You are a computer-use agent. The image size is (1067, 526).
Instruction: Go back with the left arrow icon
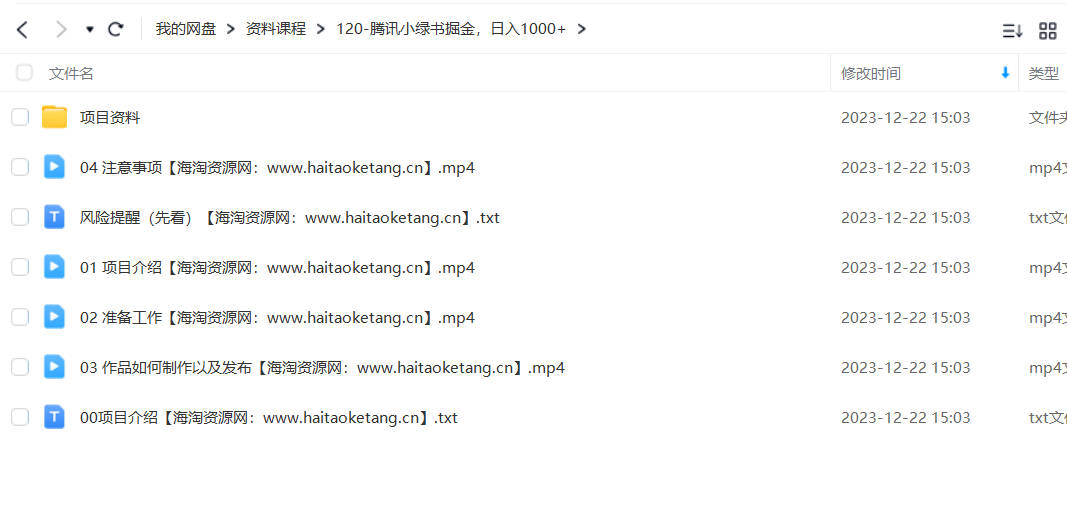point(22,29)
